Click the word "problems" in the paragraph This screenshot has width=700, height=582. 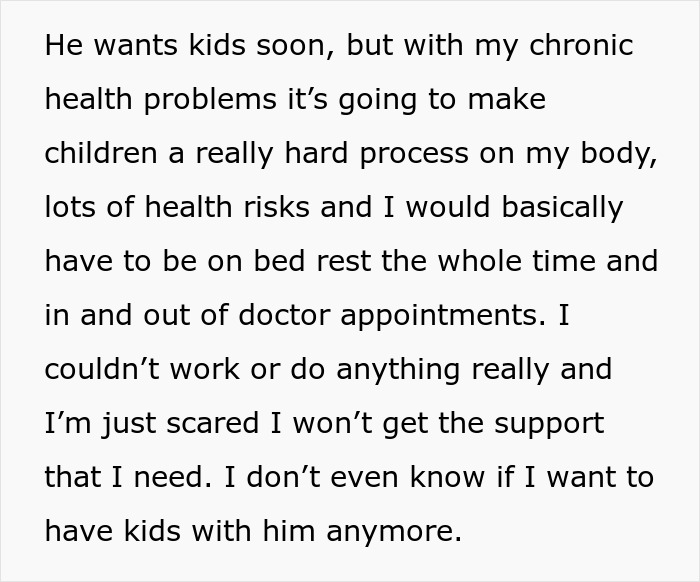[x=210, y=101]
